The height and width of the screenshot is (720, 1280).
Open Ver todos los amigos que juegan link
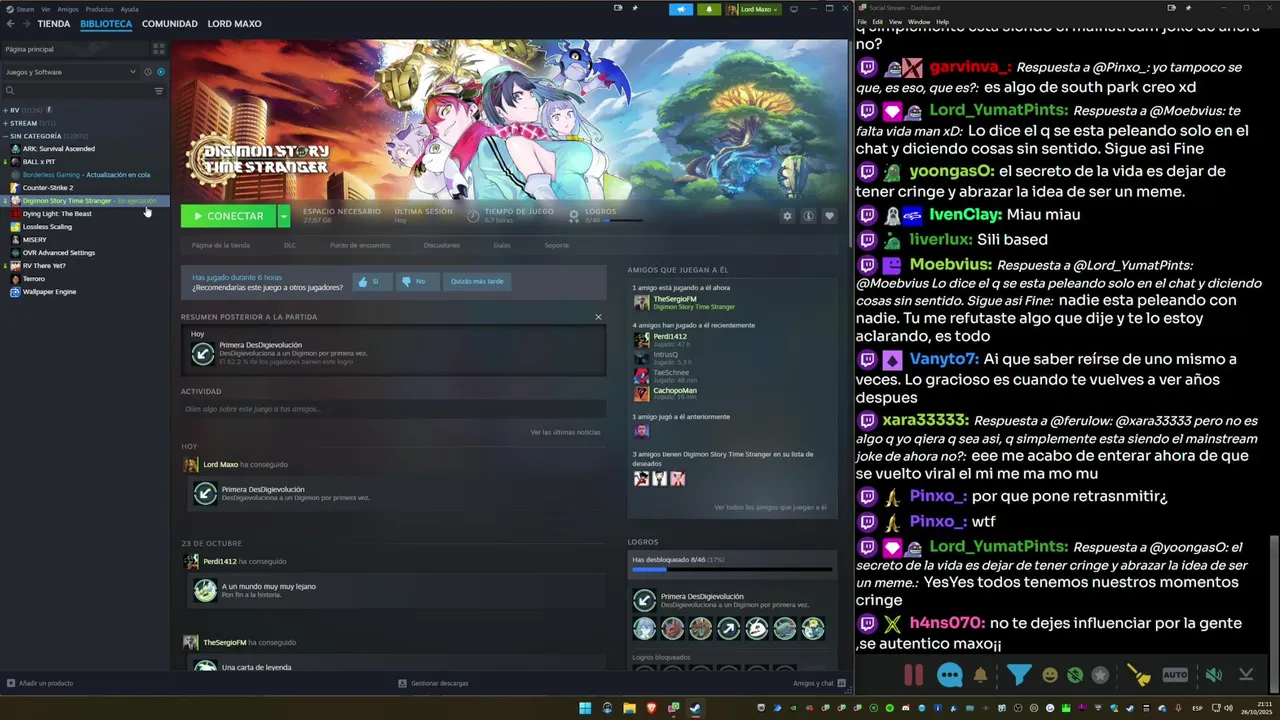pyautogui.click(x=770, y=507)
